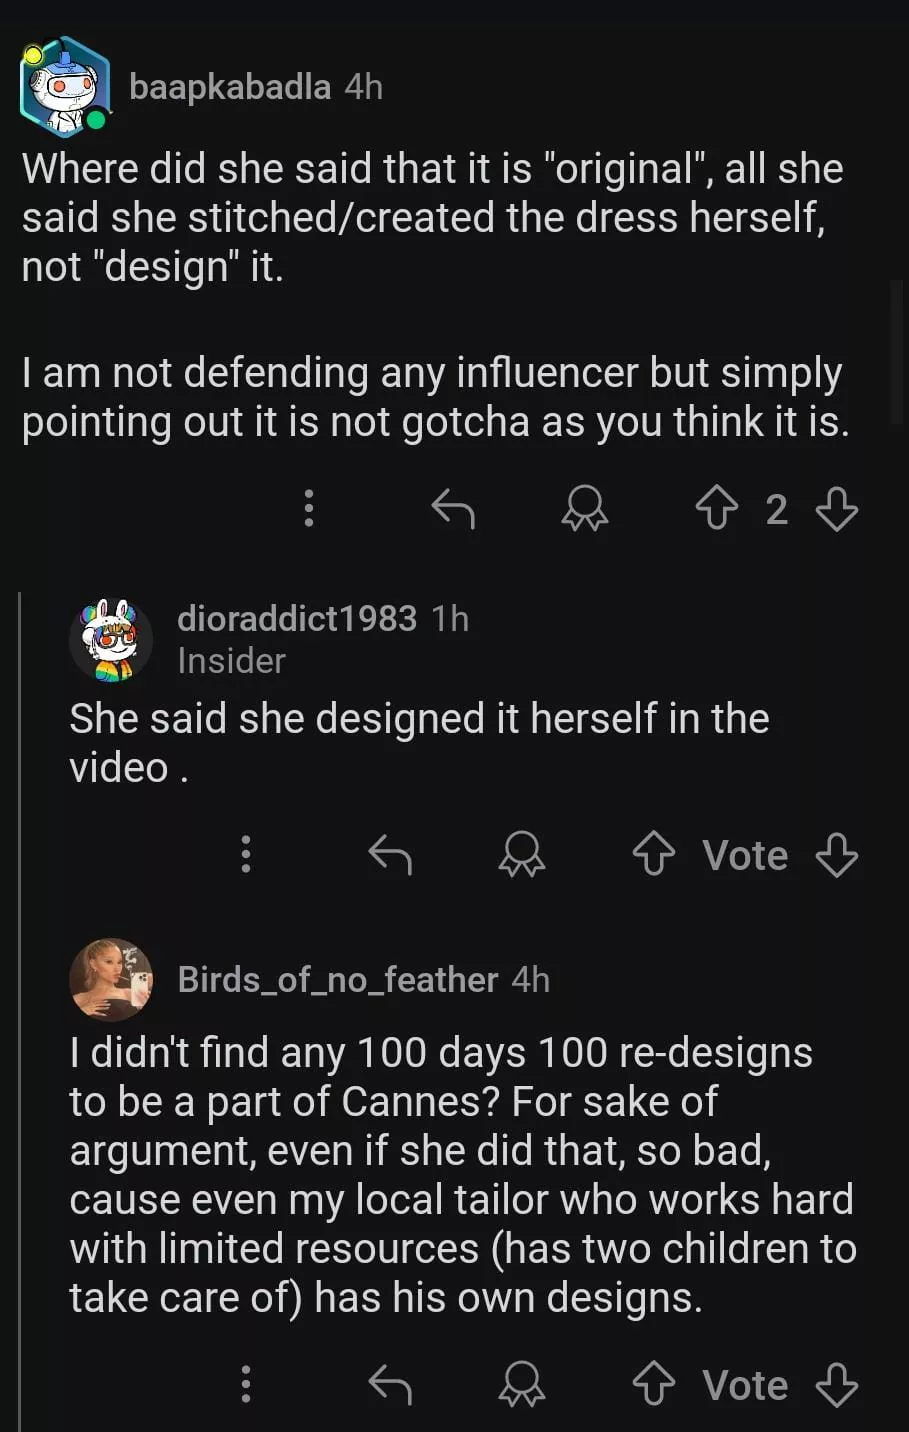Viewport: 909px width, 1432px height.
Task: Downvote dioraddict1983's reply
Action: coord(836,855)
